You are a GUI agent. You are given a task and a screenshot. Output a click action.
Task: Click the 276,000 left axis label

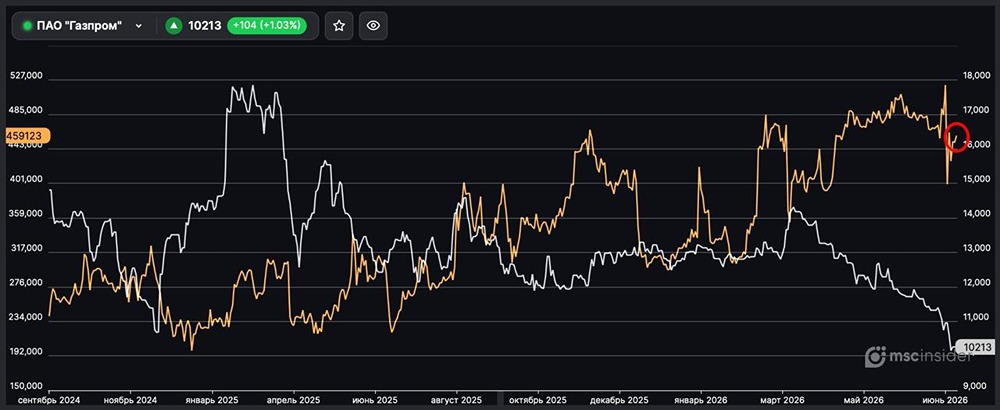(x=27, y=282)
